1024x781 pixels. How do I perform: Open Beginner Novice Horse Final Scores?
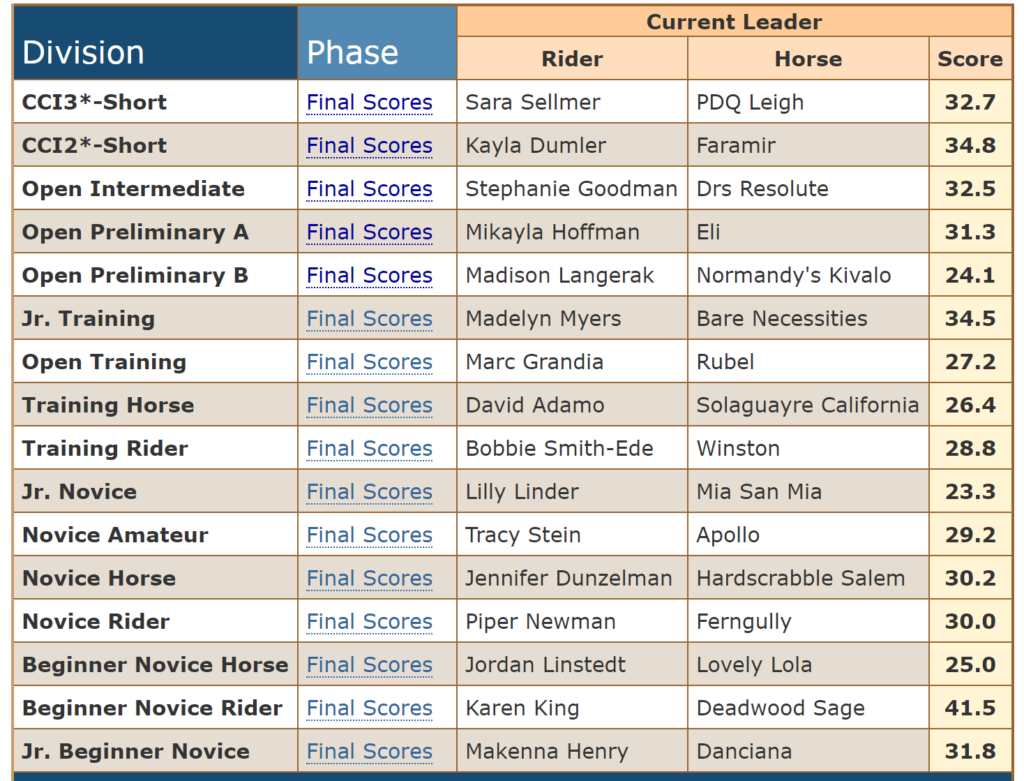[370, 665]
